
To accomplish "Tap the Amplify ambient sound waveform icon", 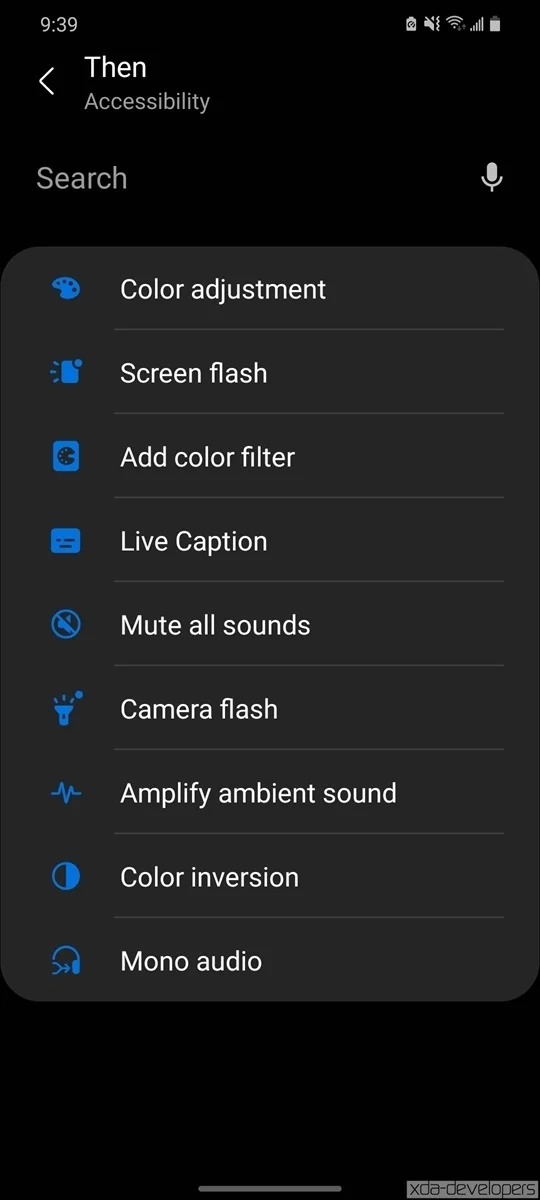I will point(65,793).
